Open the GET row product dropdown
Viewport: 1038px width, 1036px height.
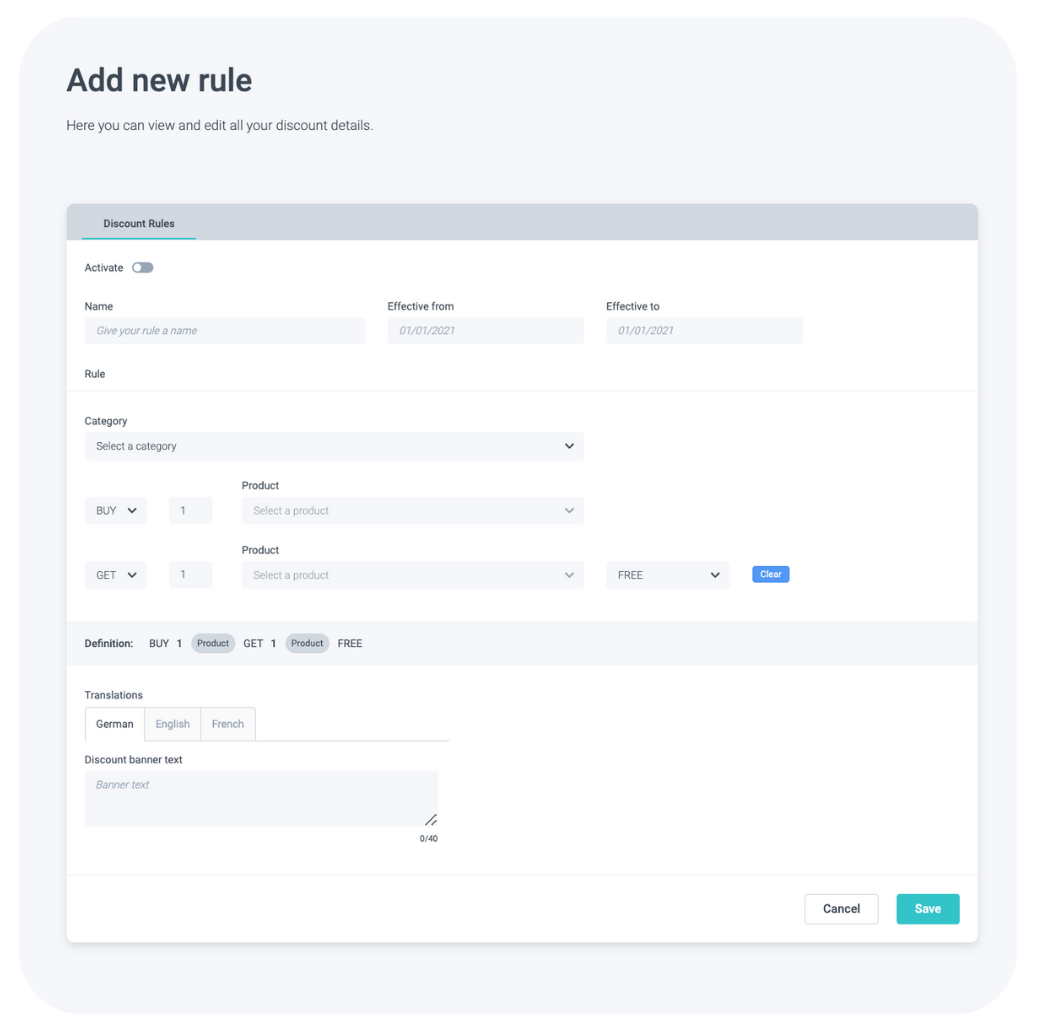(412, 575)
